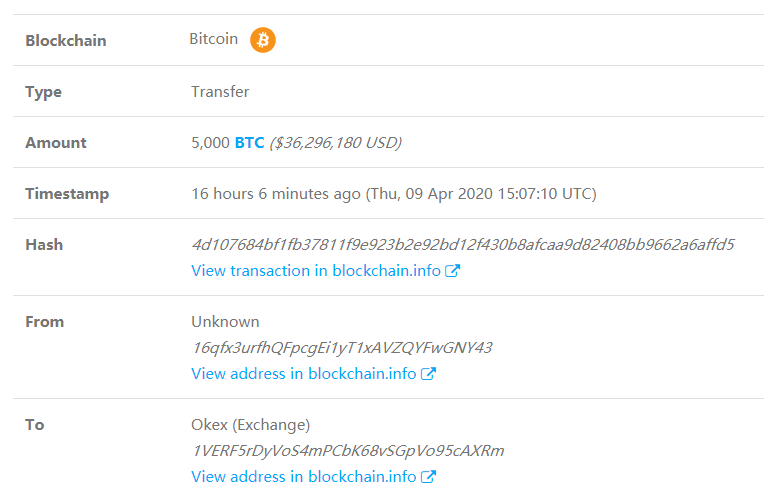This screenshot has height=500, width=764.
Task: Click the $36,296,180 USD value
Action: click(336, 143)
